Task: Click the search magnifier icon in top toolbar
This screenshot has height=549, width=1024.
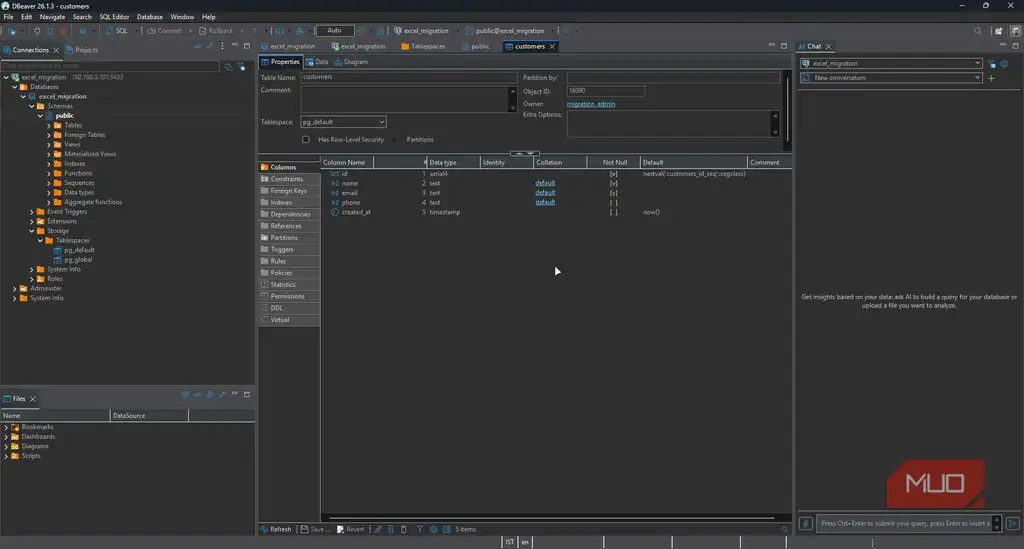Action: click(978, 31)
